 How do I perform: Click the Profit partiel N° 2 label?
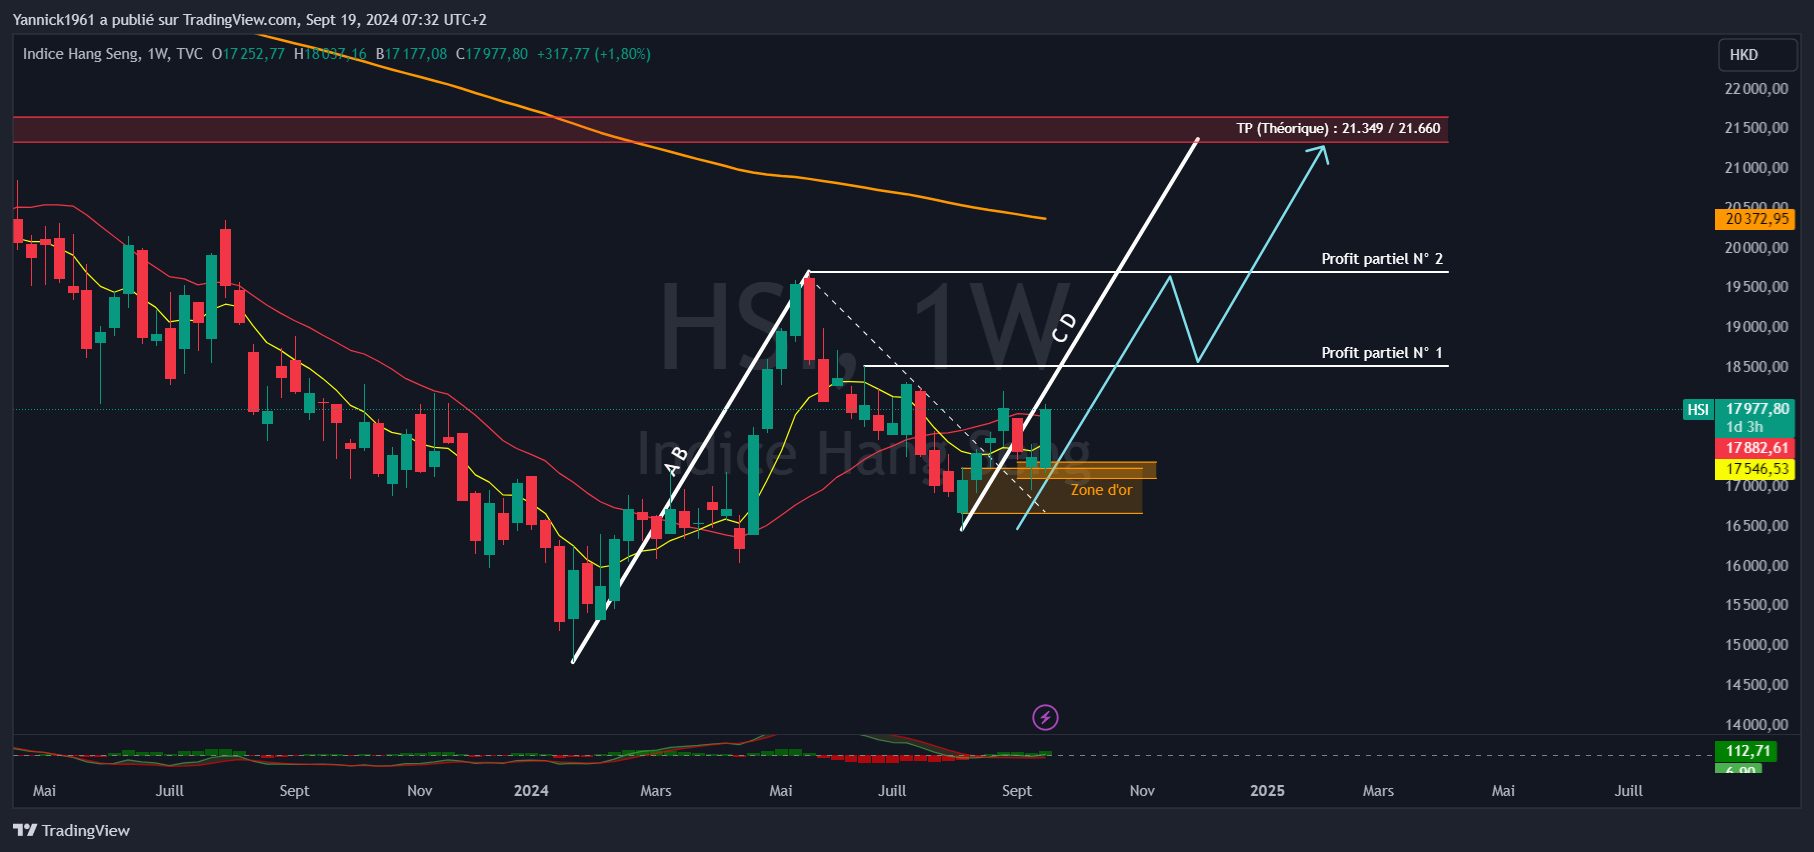1382,259
